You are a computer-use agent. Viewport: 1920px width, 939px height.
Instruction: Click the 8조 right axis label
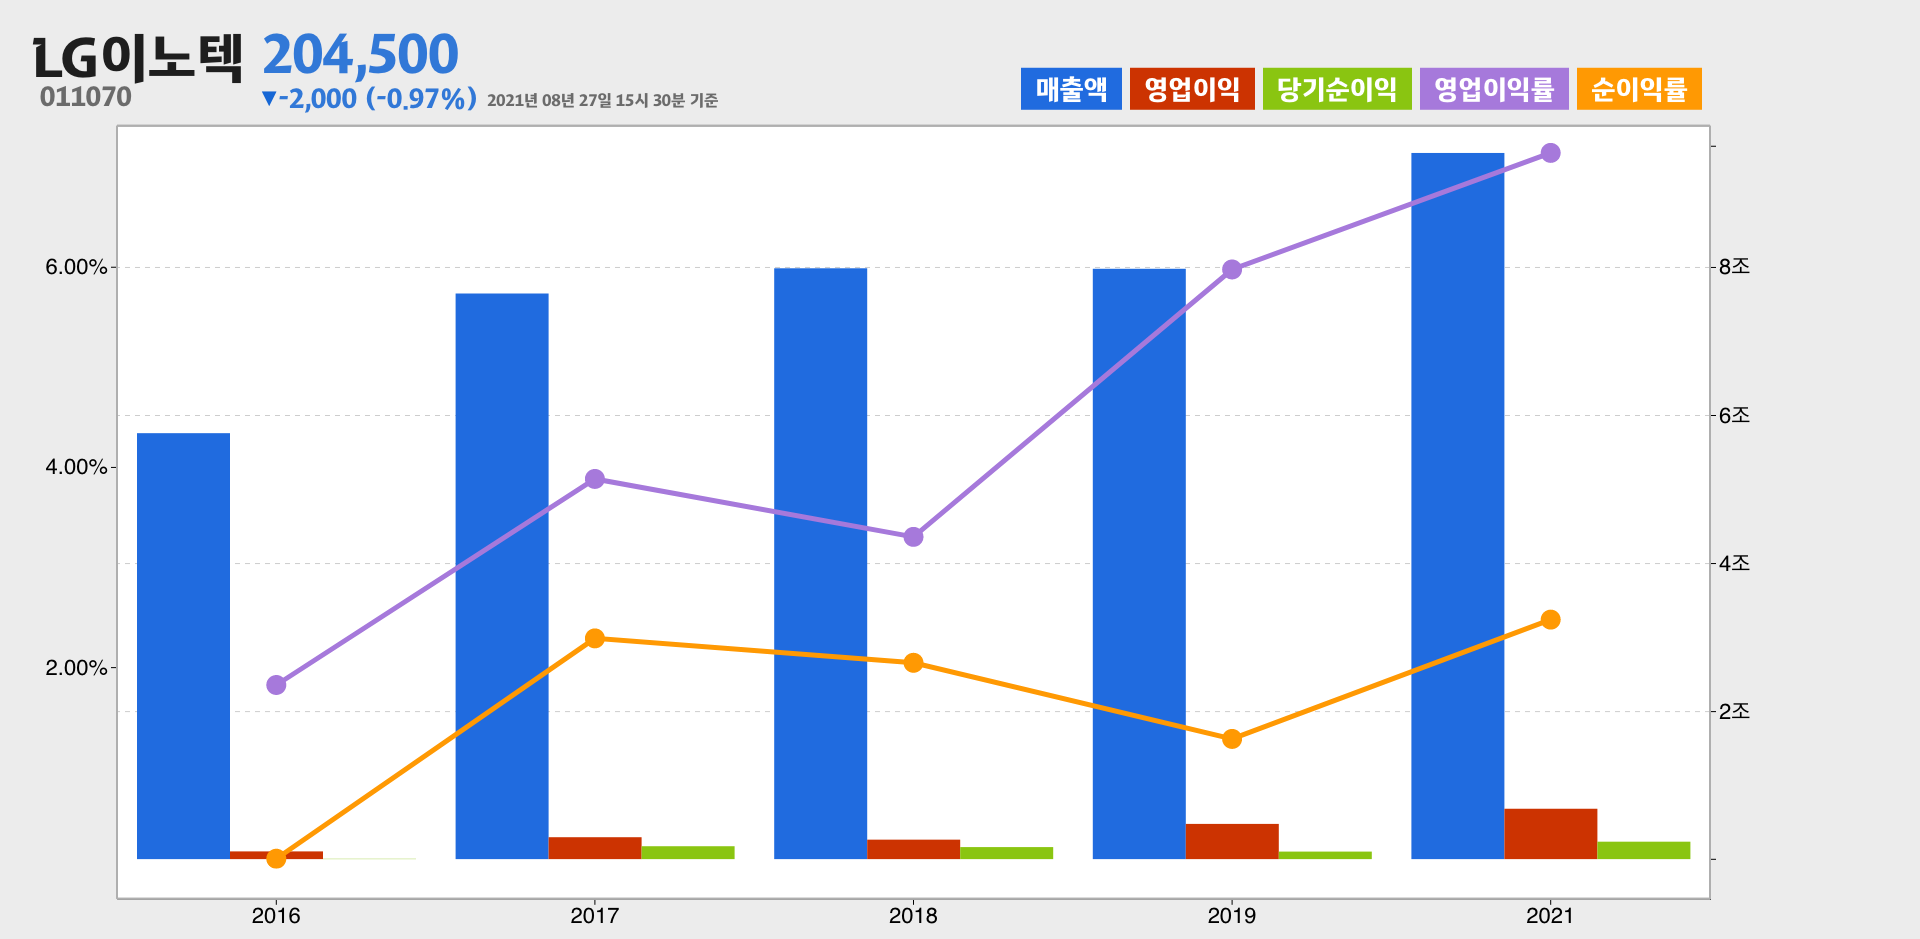[x=1735, y=267]
